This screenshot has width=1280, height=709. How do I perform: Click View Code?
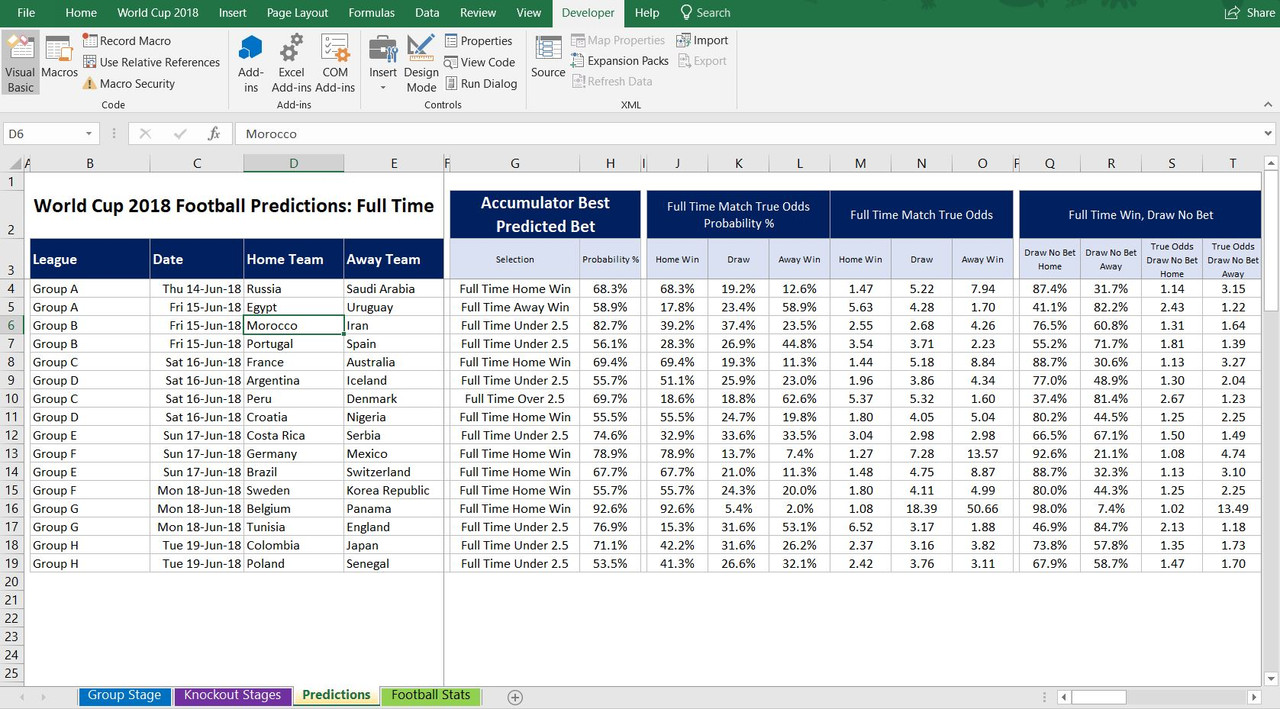(480, 62)
